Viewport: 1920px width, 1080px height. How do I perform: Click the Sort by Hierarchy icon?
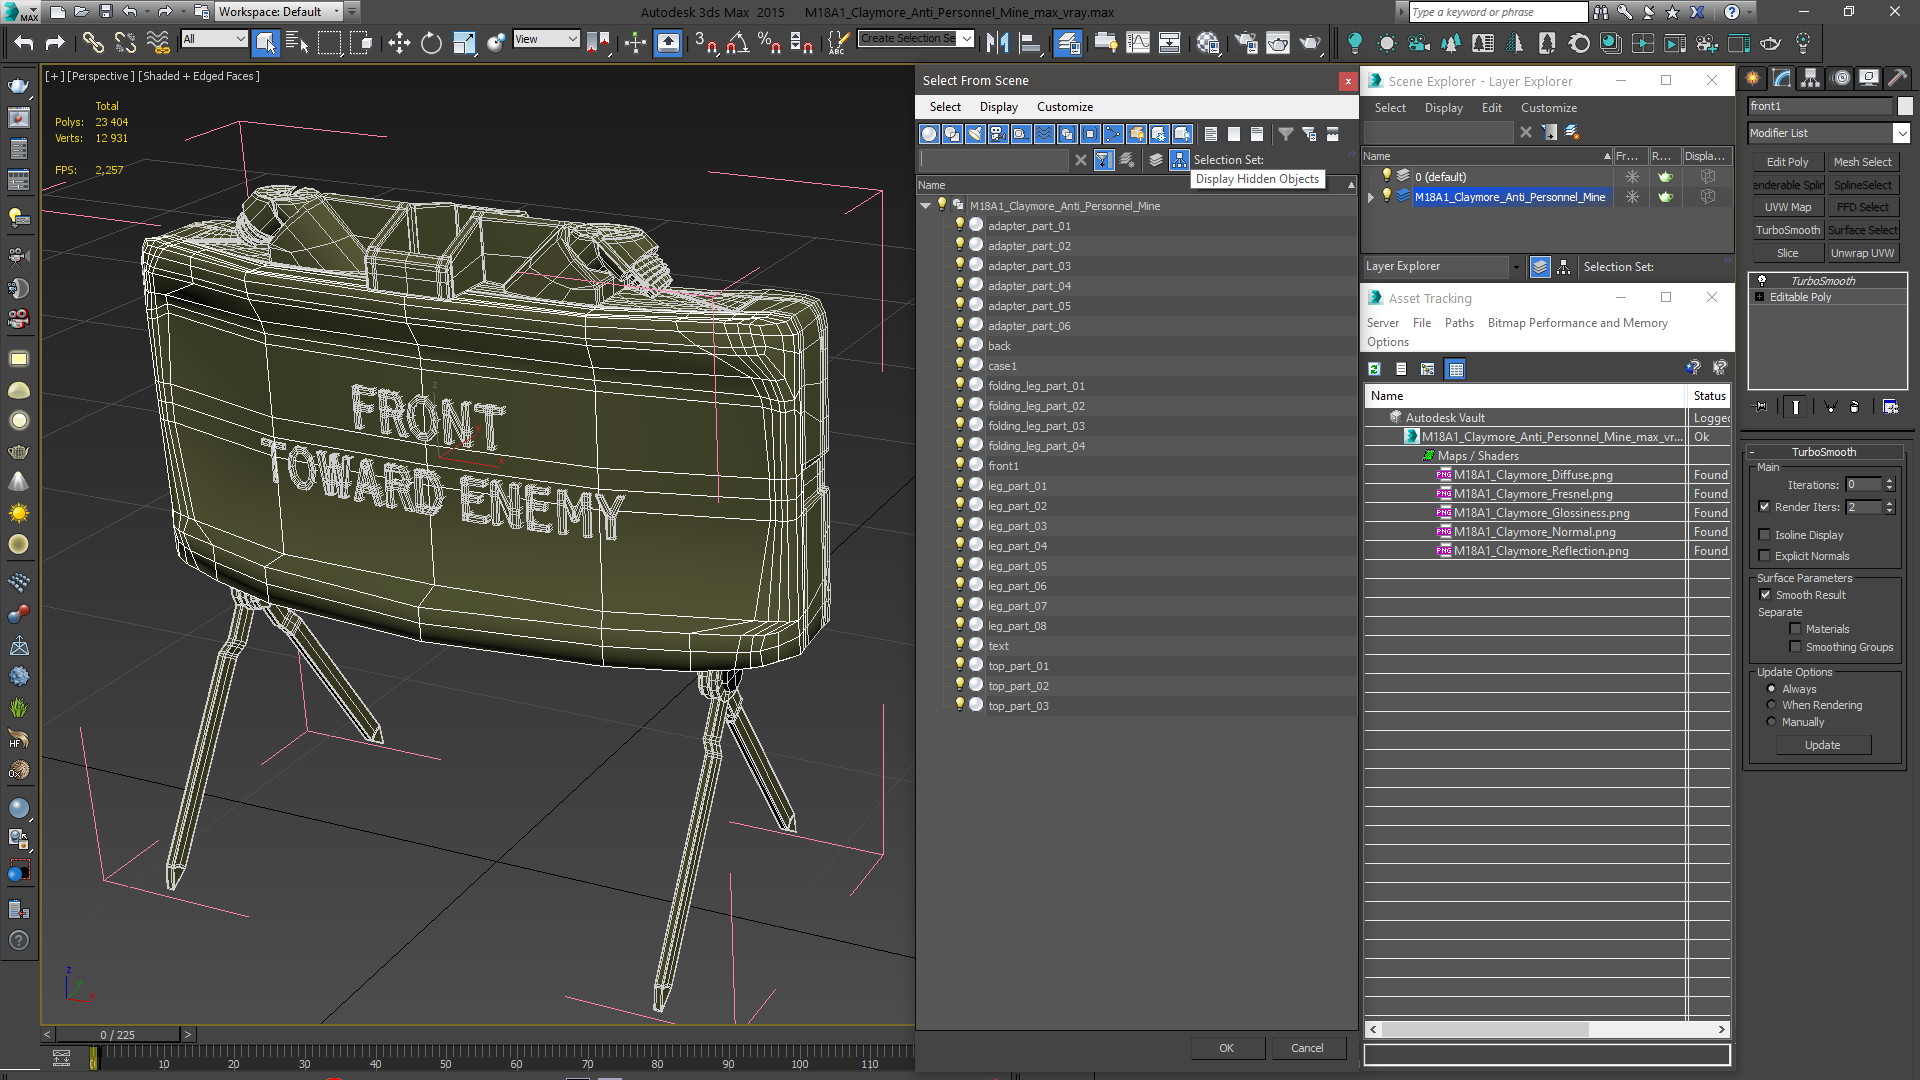tap(1180, 160)
